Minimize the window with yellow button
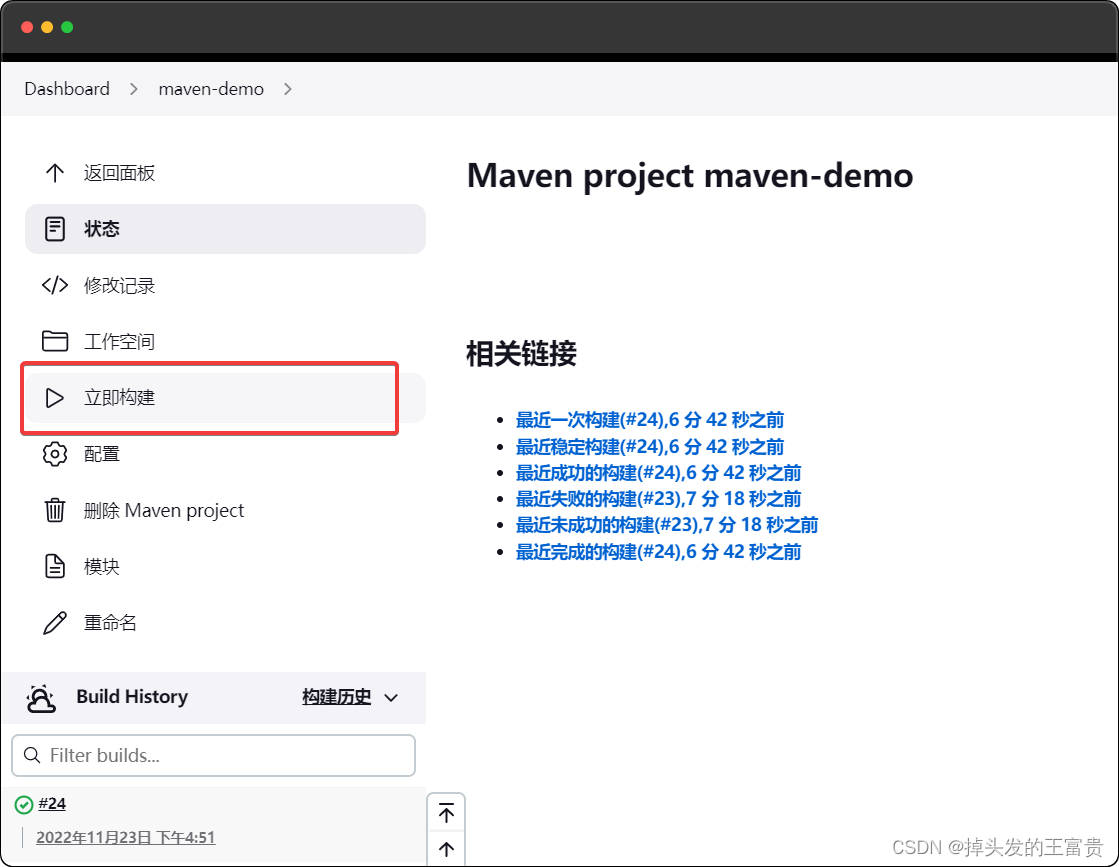 [x=47, y=27]
